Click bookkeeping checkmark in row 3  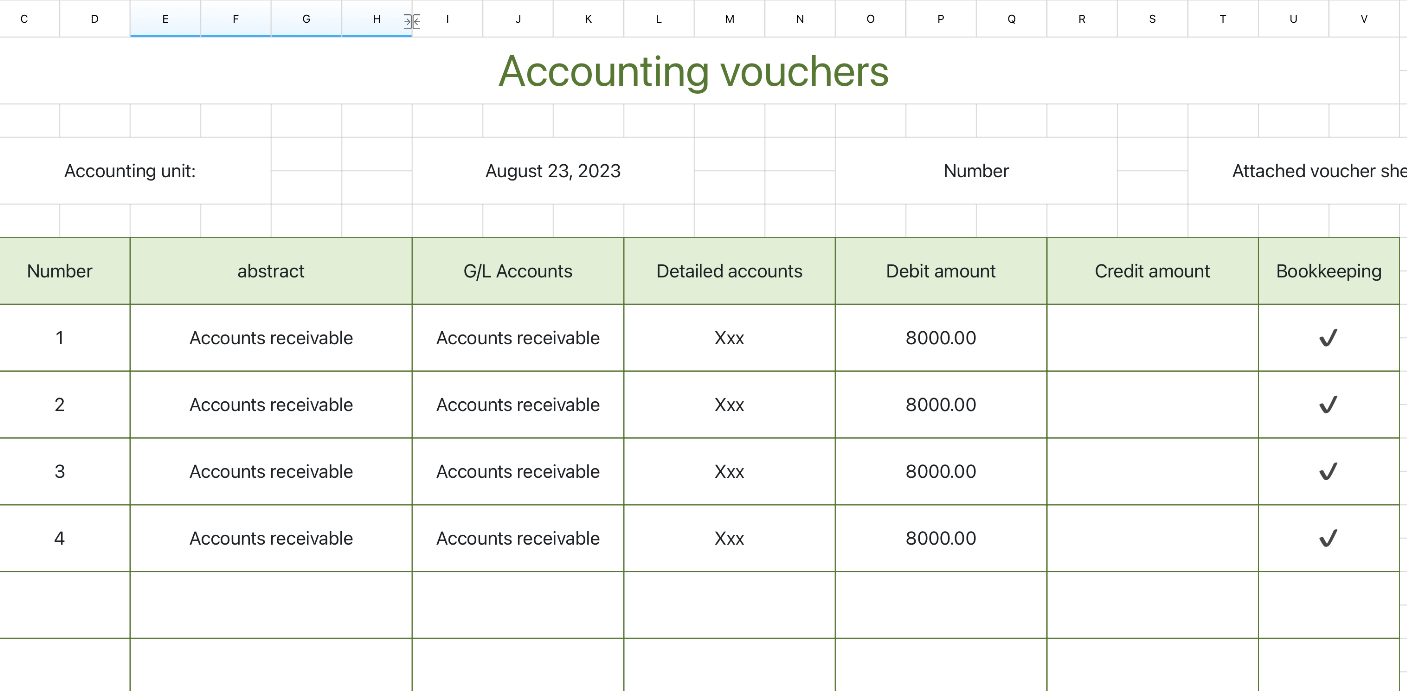coord(1328,472)
